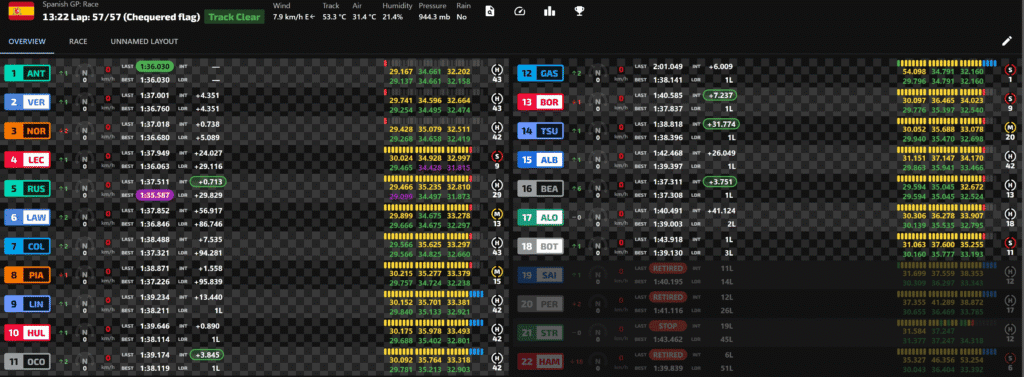Viewport: 1024px width, 377px height.
Task: Click ANT's gear and RPM gauge
Action: 84,73
